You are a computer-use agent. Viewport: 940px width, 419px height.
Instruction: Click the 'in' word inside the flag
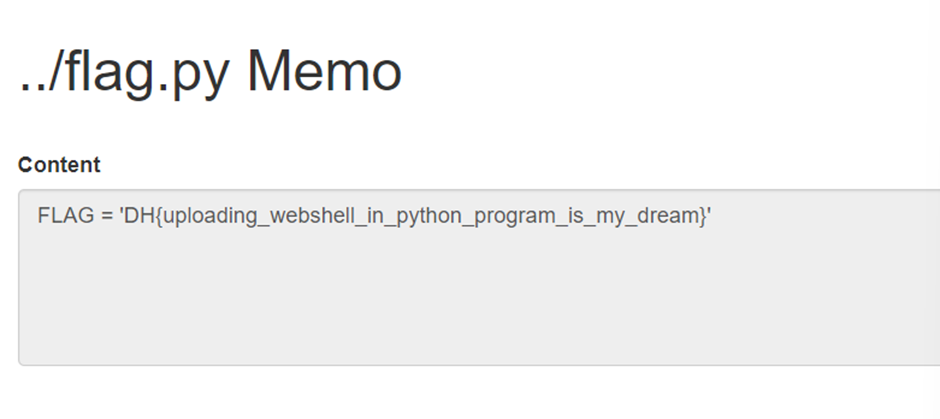coord(342,216)
